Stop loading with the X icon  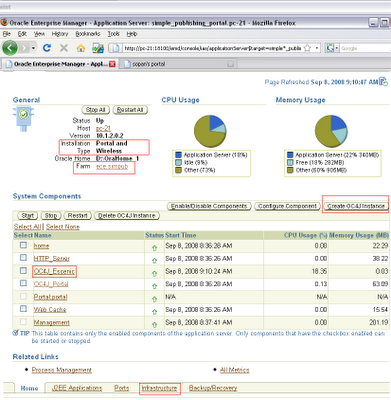coord(64,48)
